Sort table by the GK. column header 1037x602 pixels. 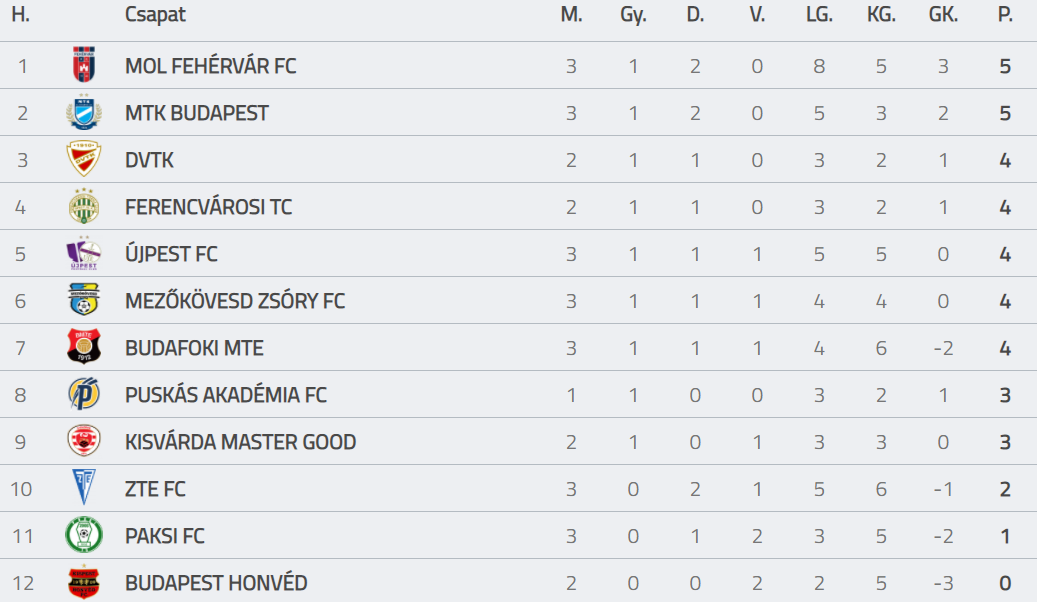coord(943,15)
